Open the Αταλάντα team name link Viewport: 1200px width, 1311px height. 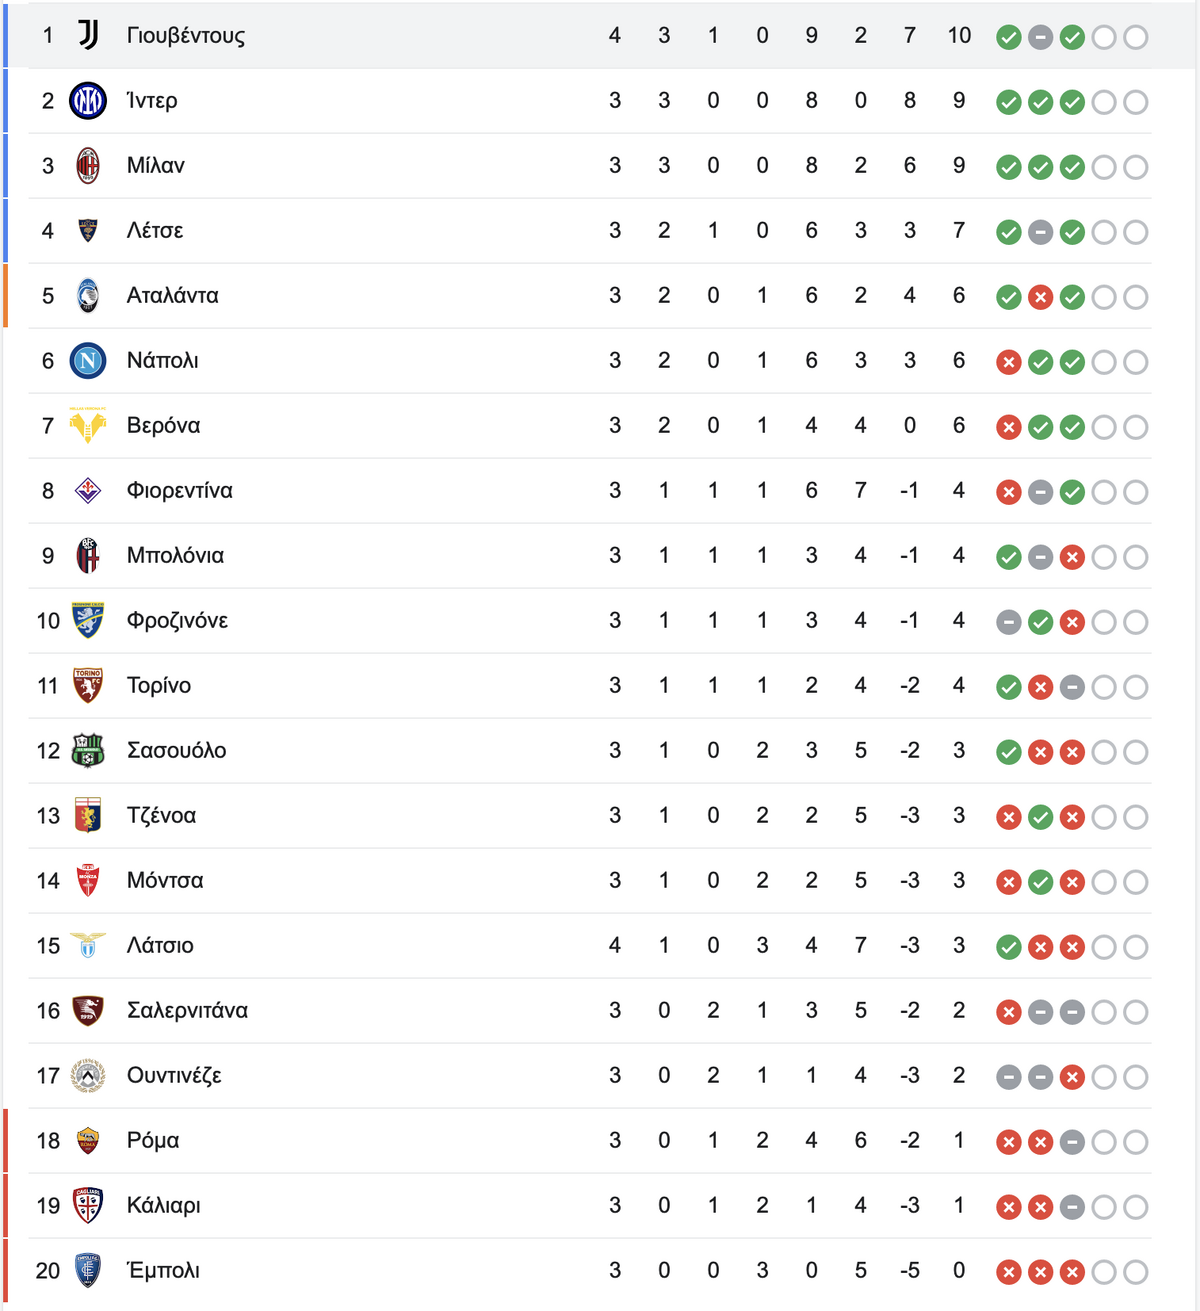[x=172, y=296]
